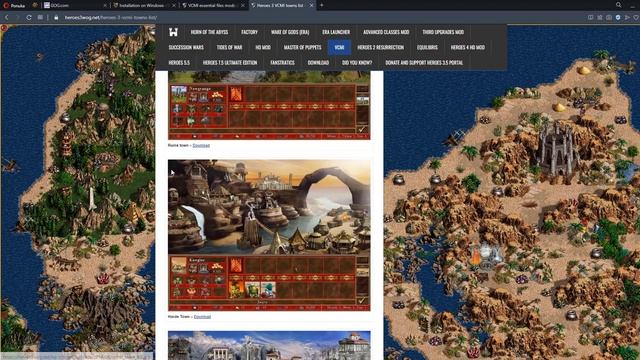Open the Heroes 7.5 Ultimate Edition menu item
The width and height of the screenshot is (640, 360).
click(230, 62)
